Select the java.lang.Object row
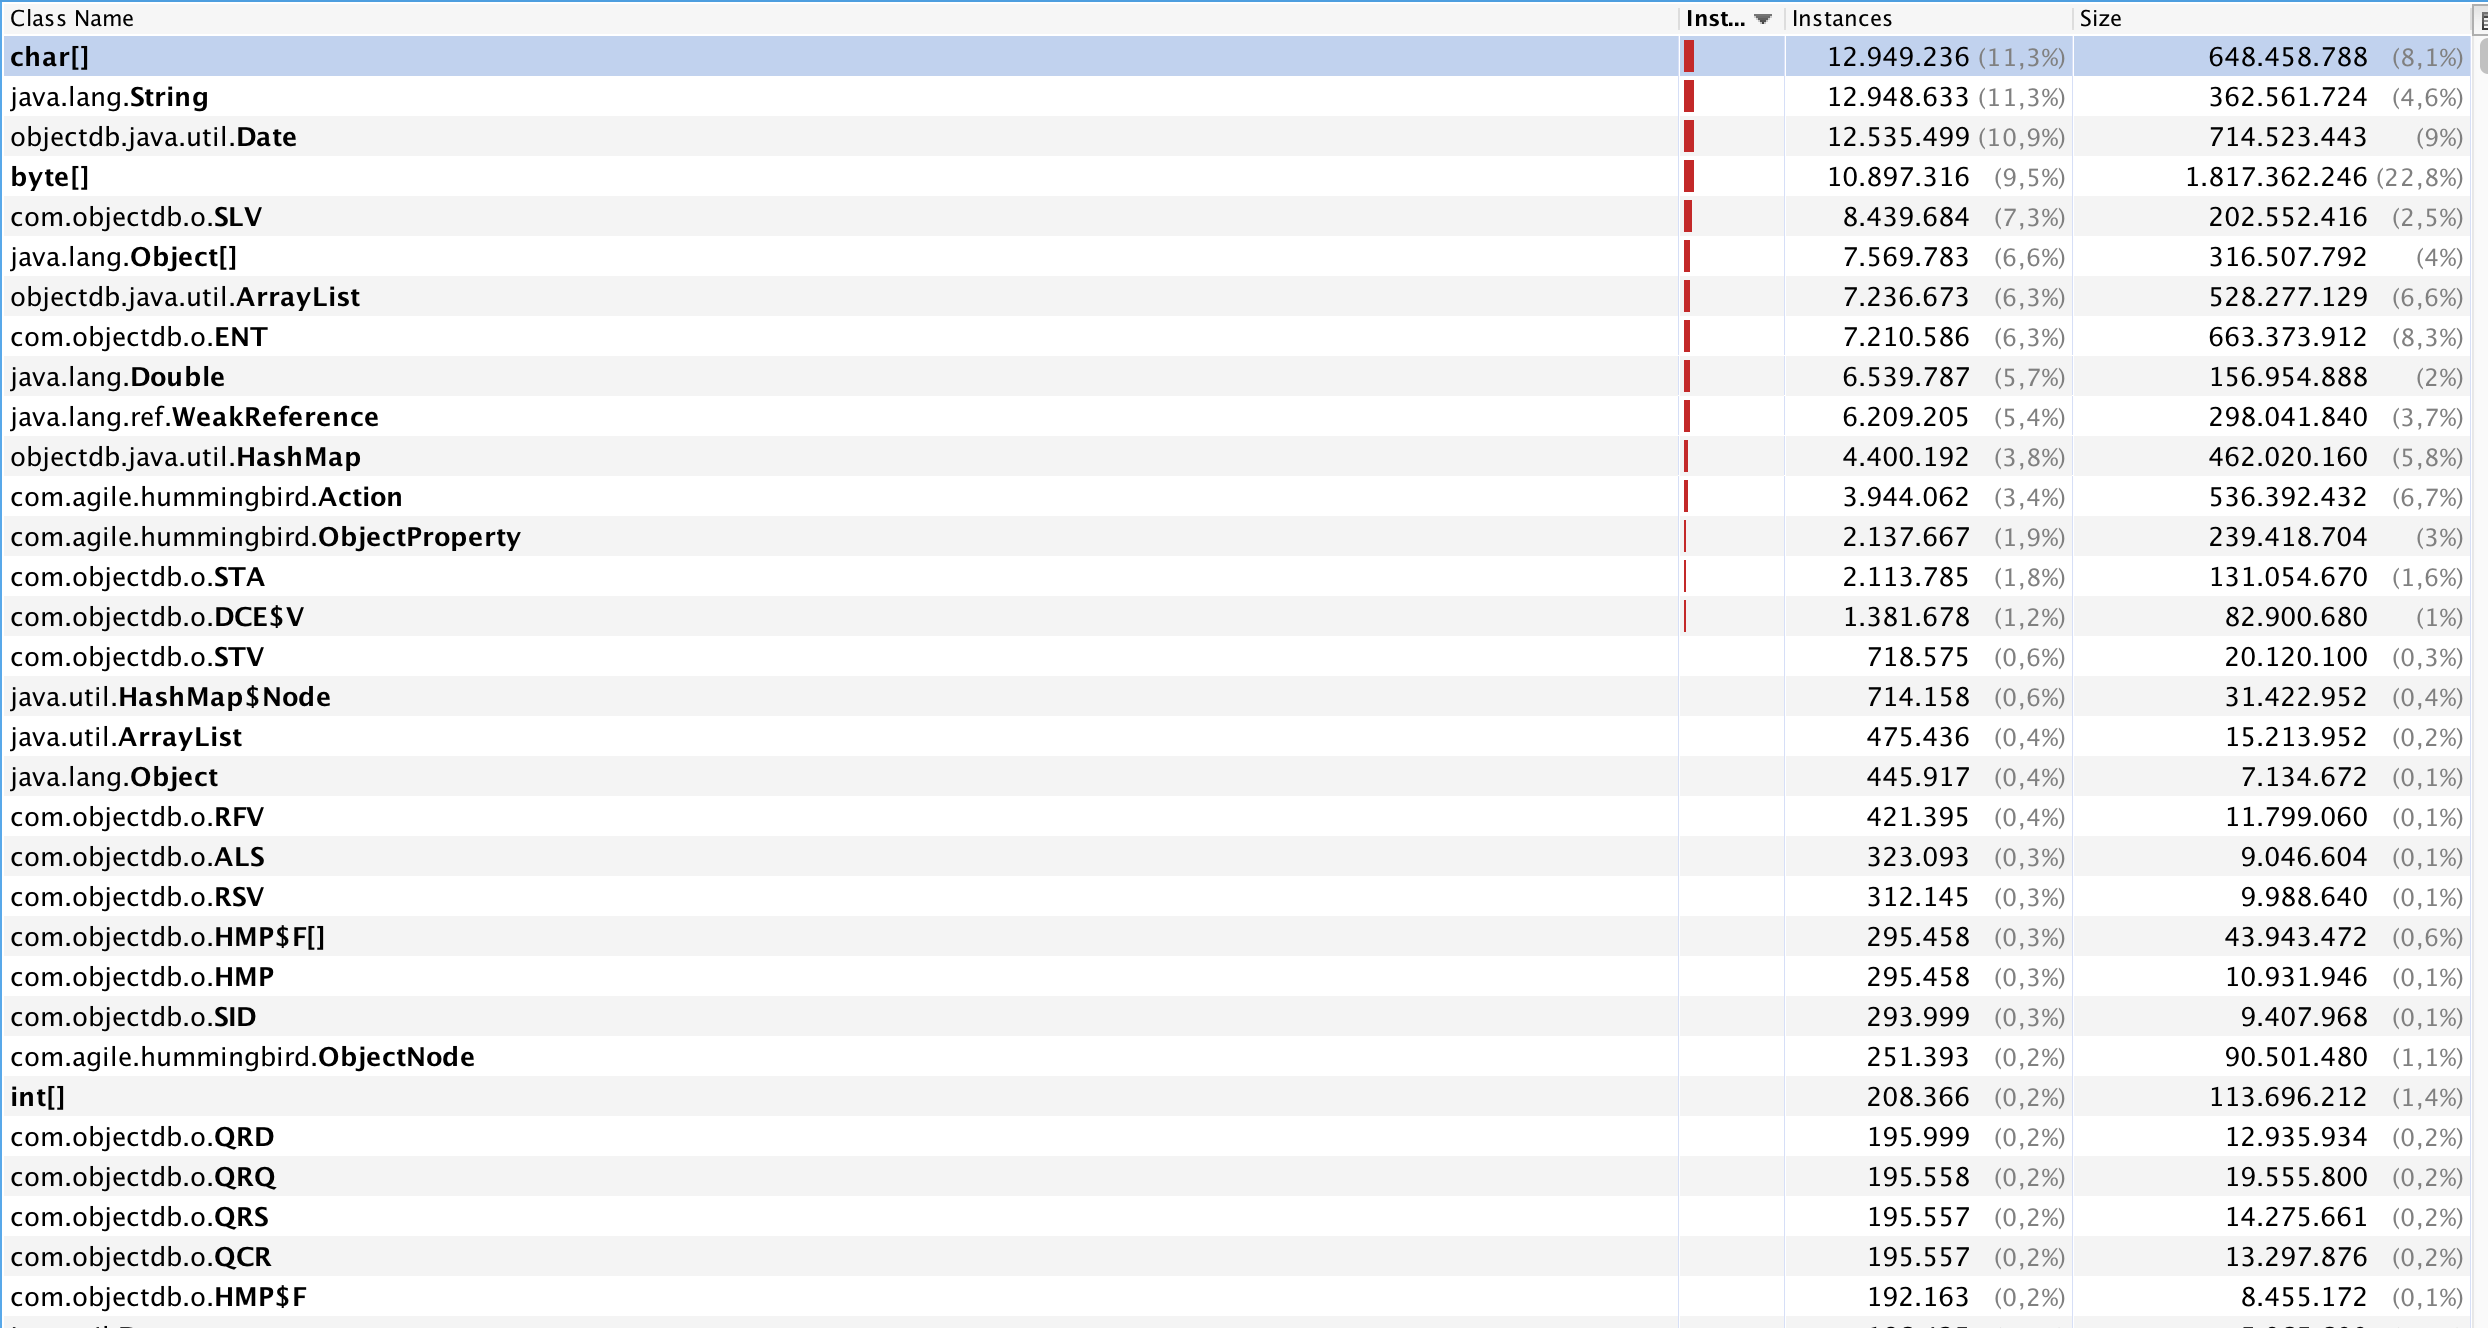 click(1236, 777)
